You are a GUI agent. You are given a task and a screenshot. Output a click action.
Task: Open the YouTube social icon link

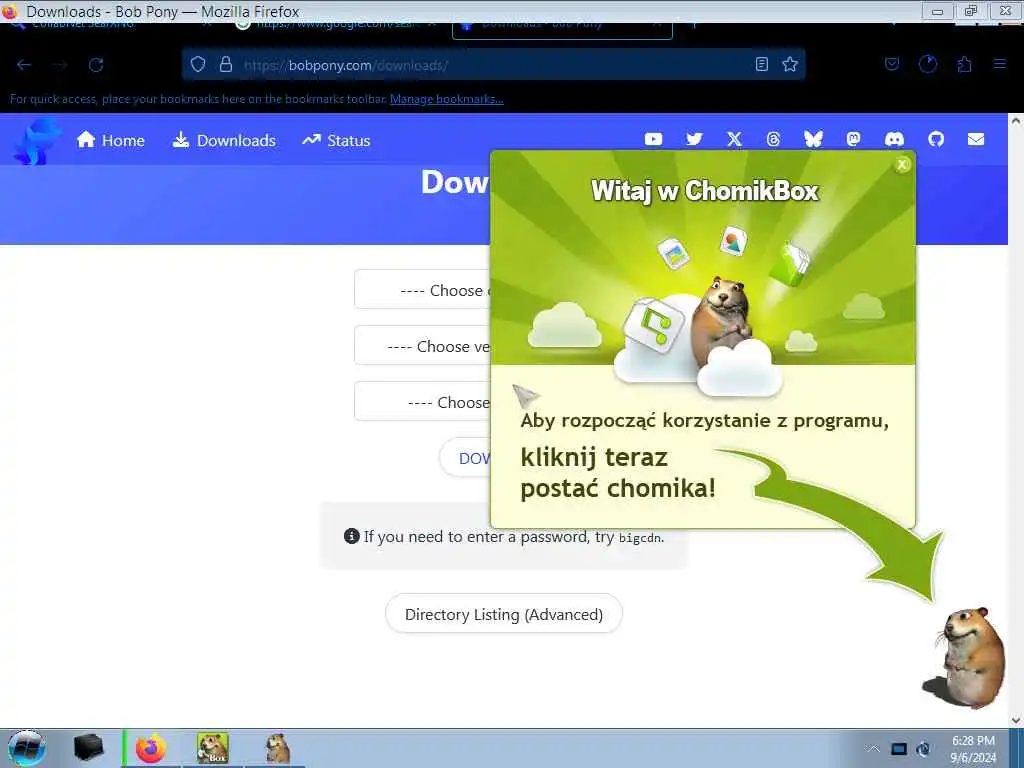point(653,139)
